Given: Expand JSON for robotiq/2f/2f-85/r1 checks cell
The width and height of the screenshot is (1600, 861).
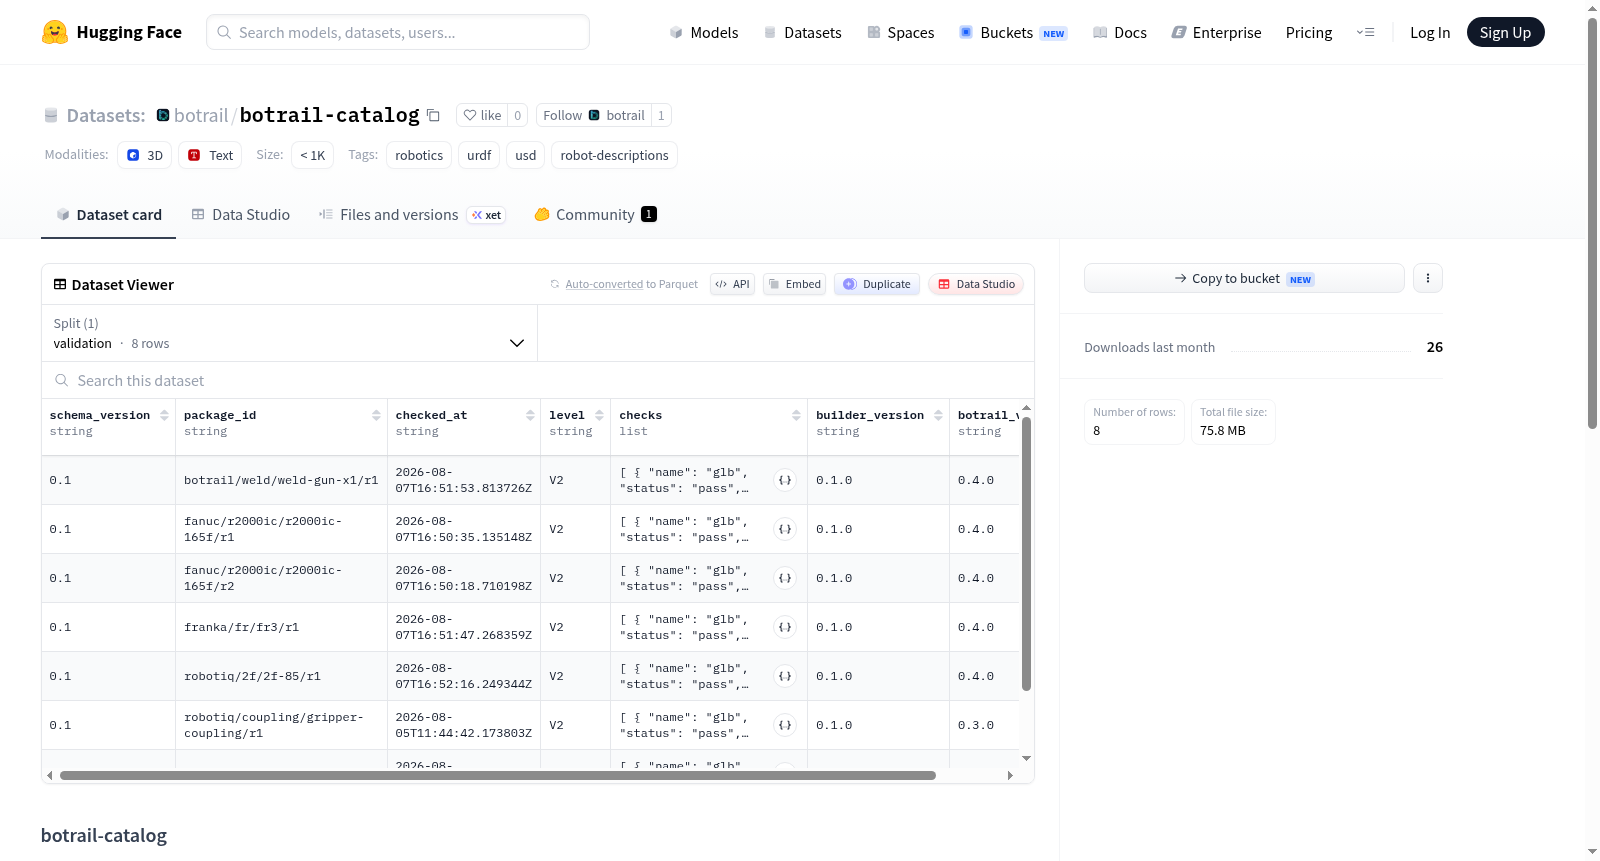Looking at the screenshot, I should pyautogui.click(x=785, y=676).
